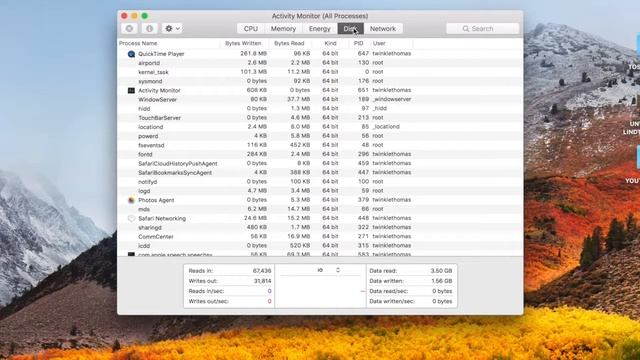The height and width of the screenshot is (360, 640).
Task: Click the Activity Monitor process icon
Action: 131,90
